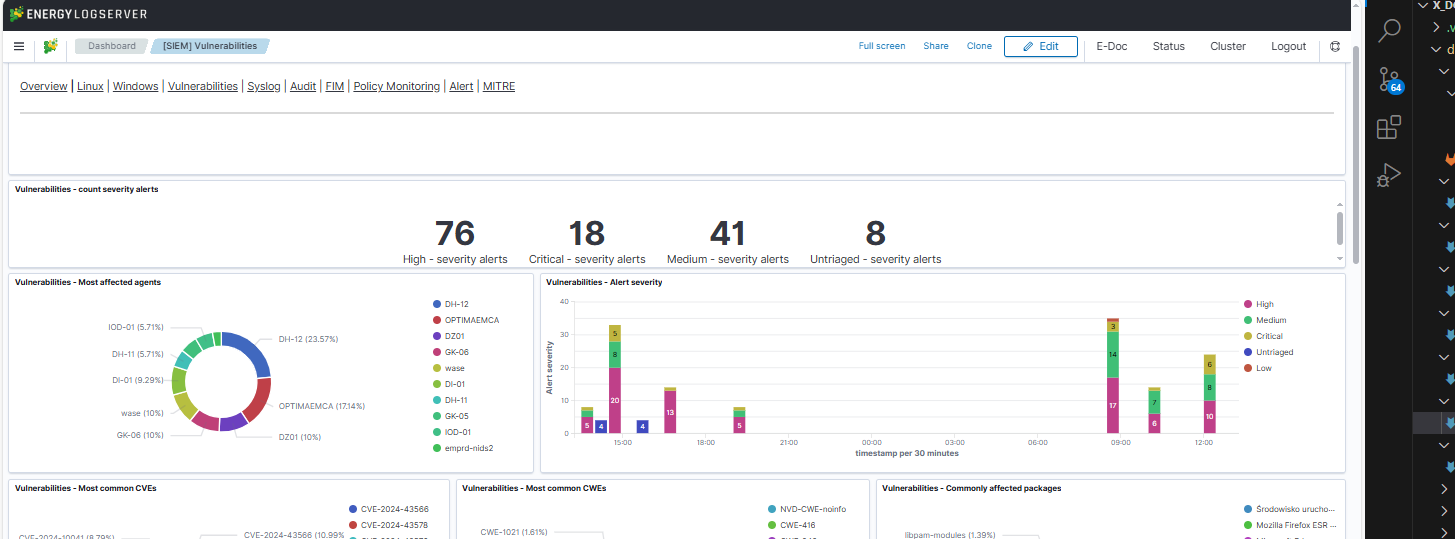The width and height of the screenshot is (1455, 539).
Task: Open the Cluster menu item
Action: coord(1228,46)
